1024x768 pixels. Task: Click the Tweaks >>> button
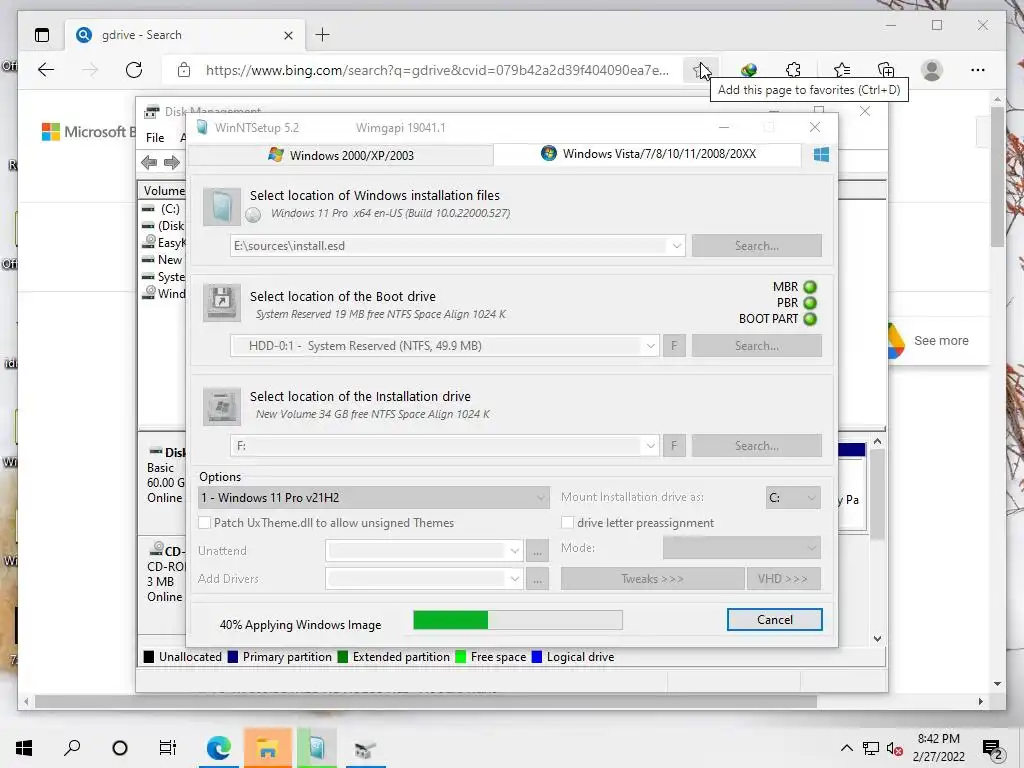point(652,579)
